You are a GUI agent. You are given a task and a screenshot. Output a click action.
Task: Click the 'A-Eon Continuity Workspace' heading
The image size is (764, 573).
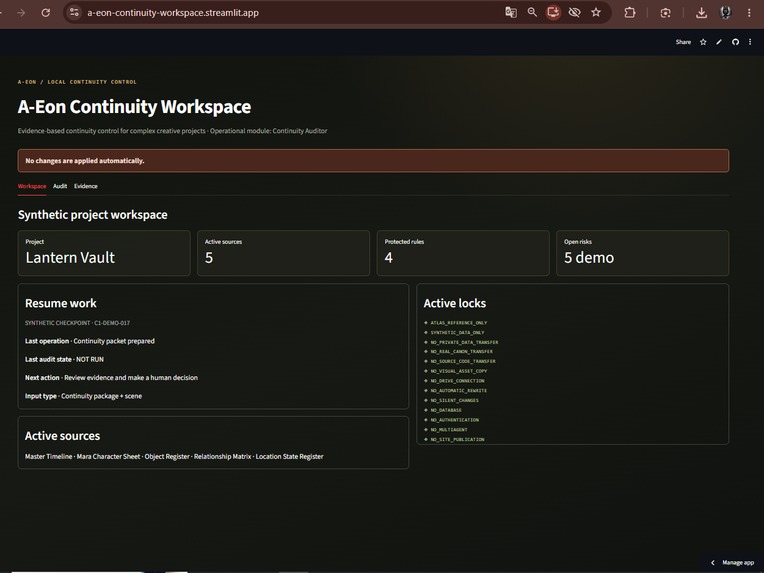(134, 107)
